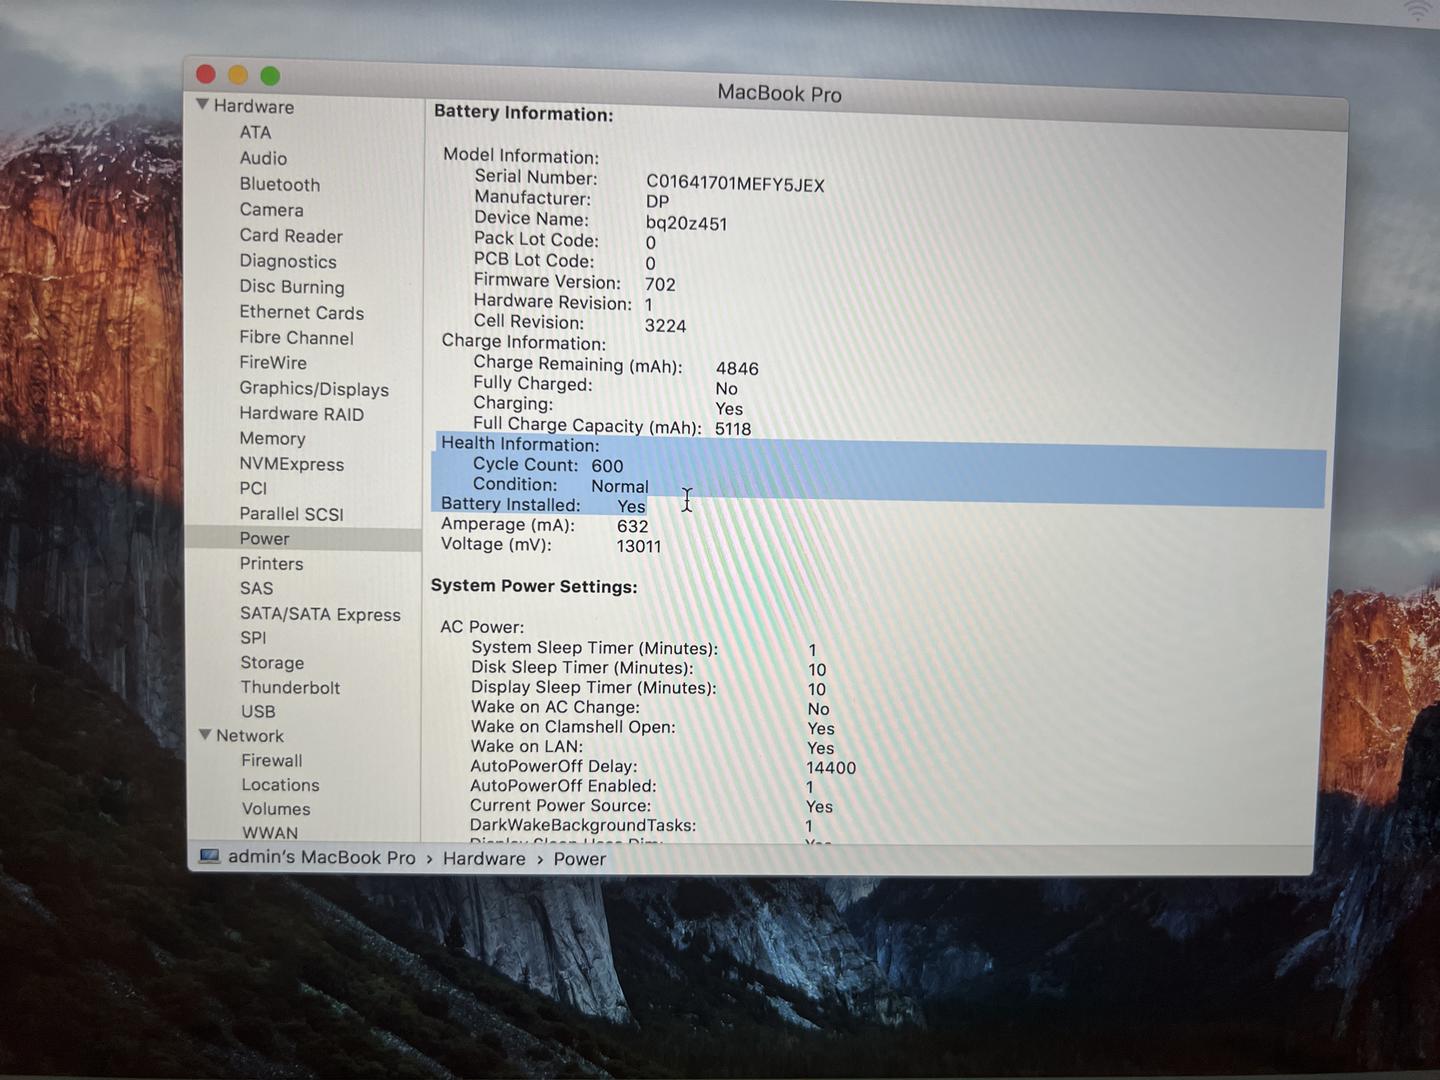Open Printers information
This screenshot has height=1080, width=1440.
point(271,564)
